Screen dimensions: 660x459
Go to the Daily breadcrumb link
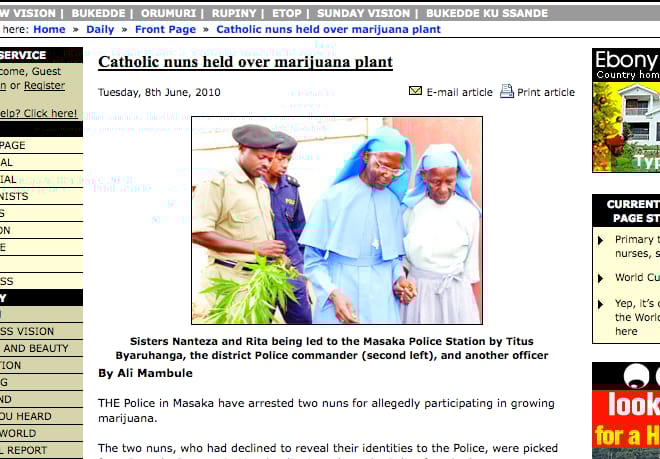[100, 29]
